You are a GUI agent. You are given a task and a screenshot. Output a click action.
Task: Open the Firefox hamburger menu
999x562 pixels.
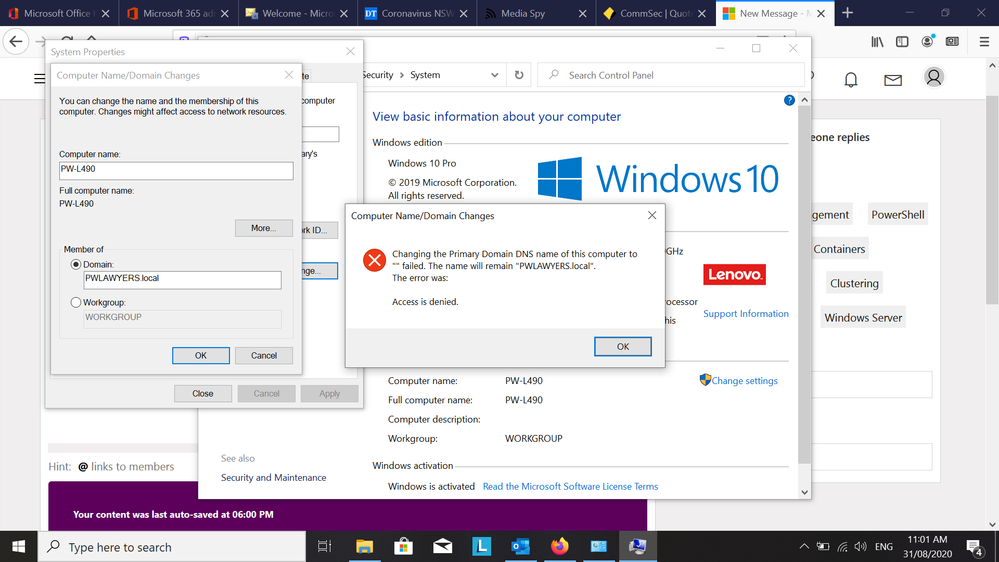[984, 42]
